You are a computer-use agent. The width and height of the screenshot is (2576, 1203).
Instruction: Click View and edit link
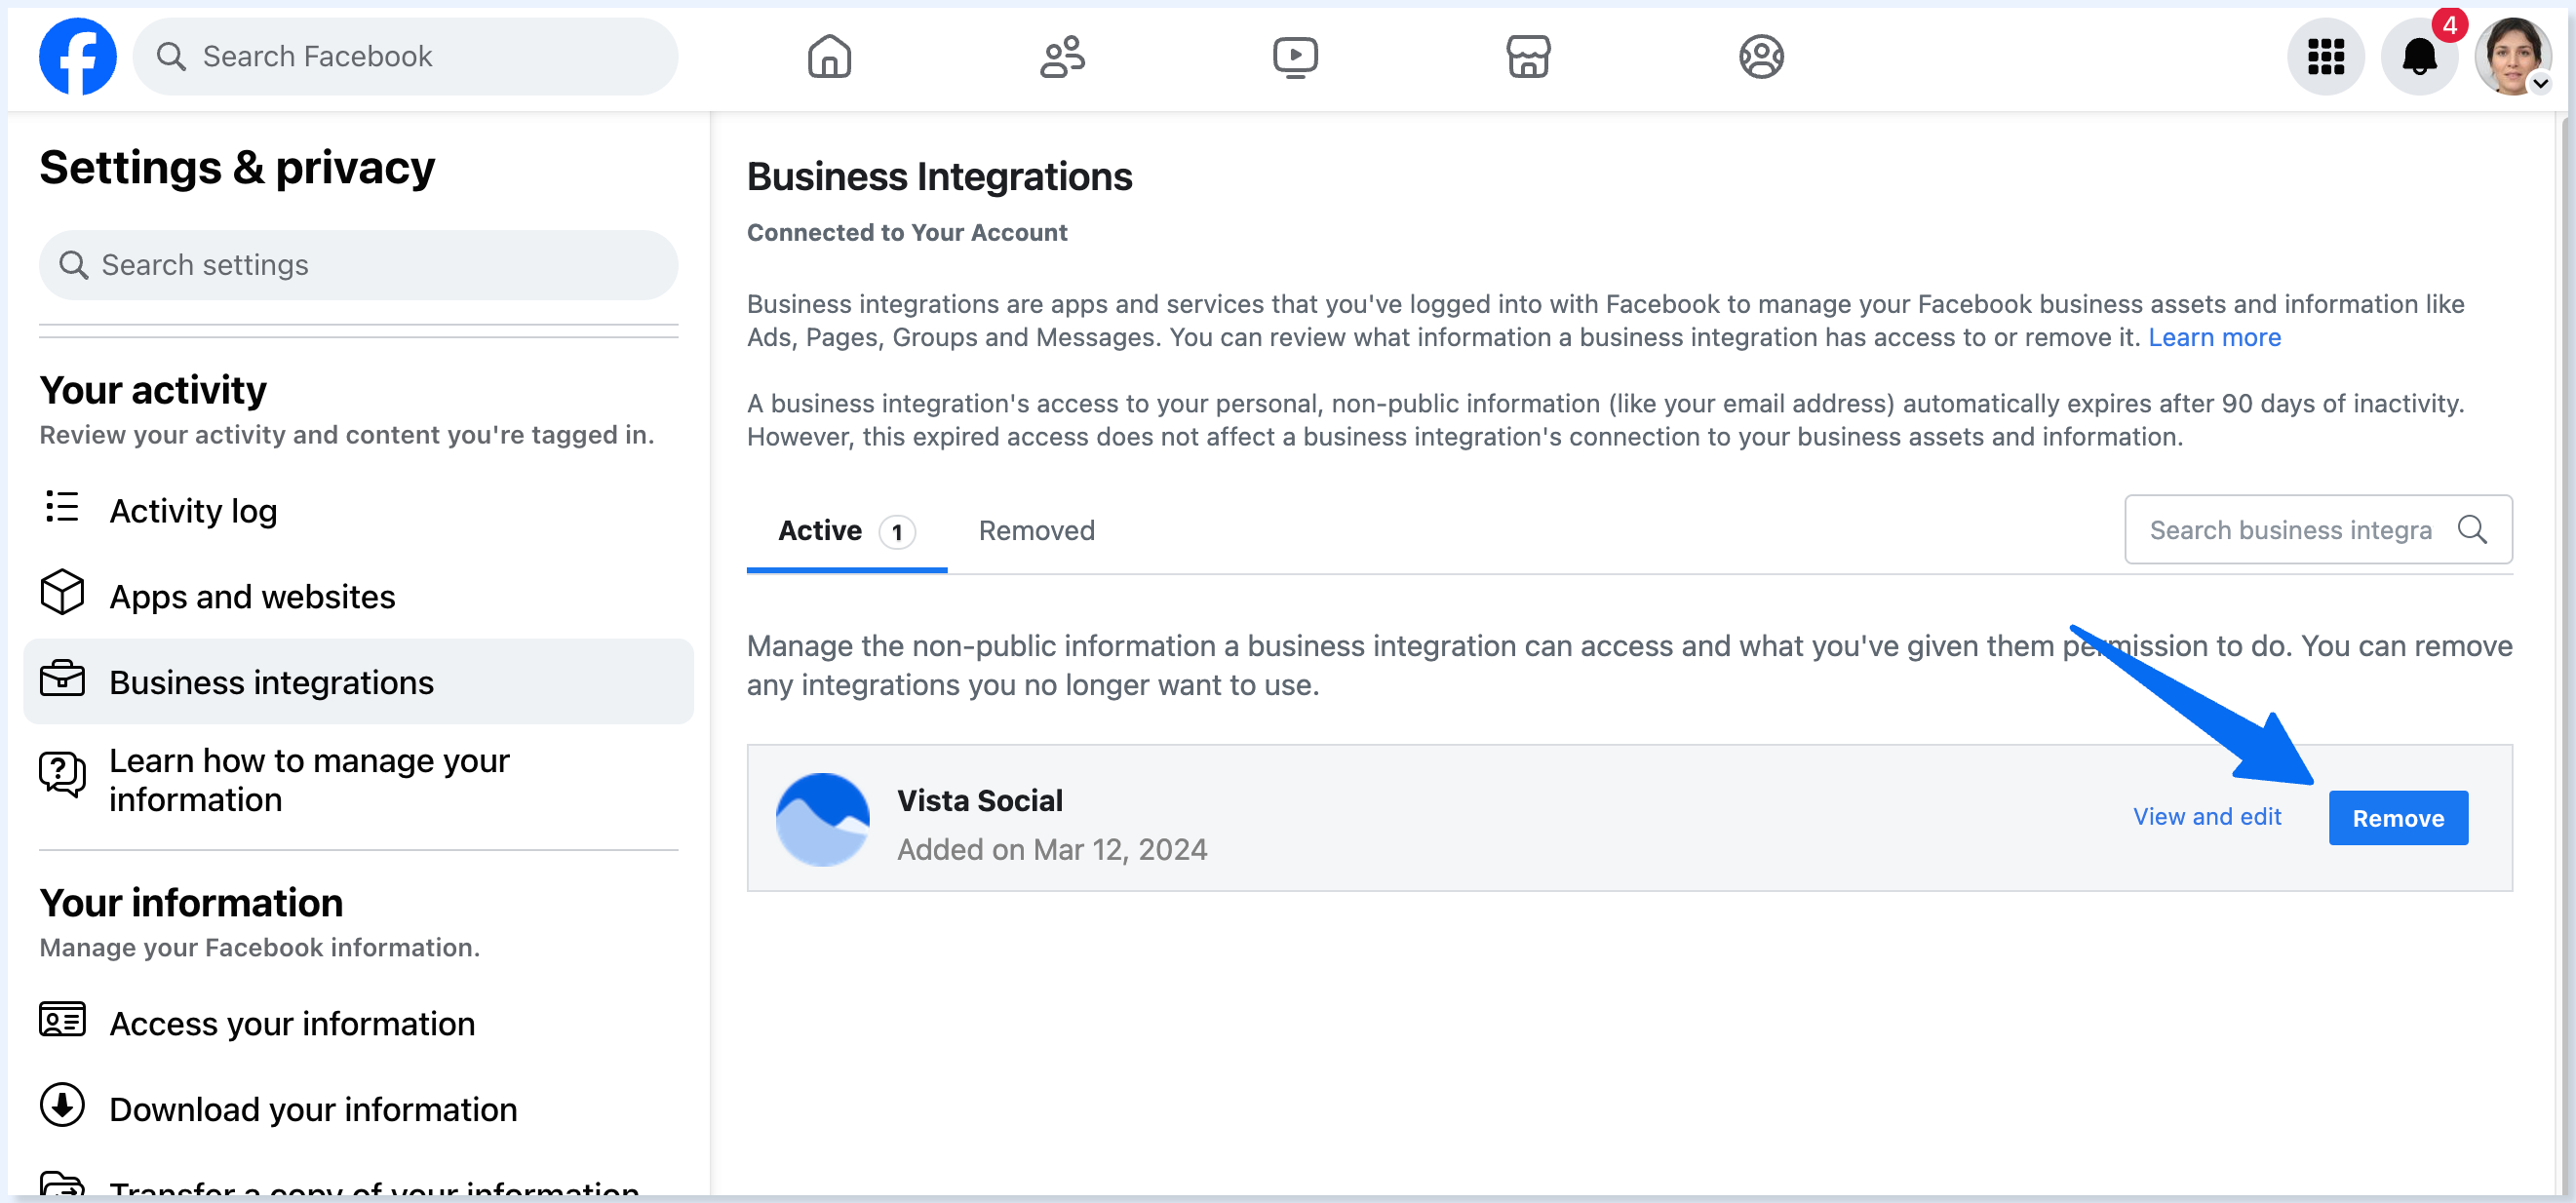click(x=2206, y=816)
